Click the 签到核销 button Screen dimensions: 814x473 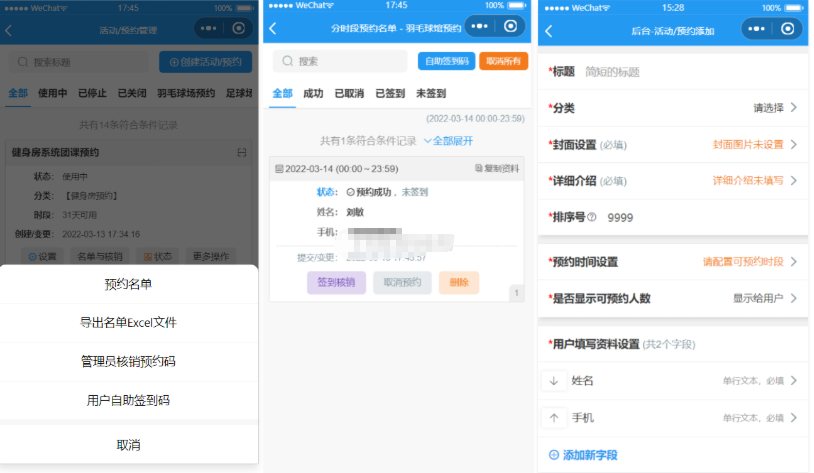click(x=336, y=282)
